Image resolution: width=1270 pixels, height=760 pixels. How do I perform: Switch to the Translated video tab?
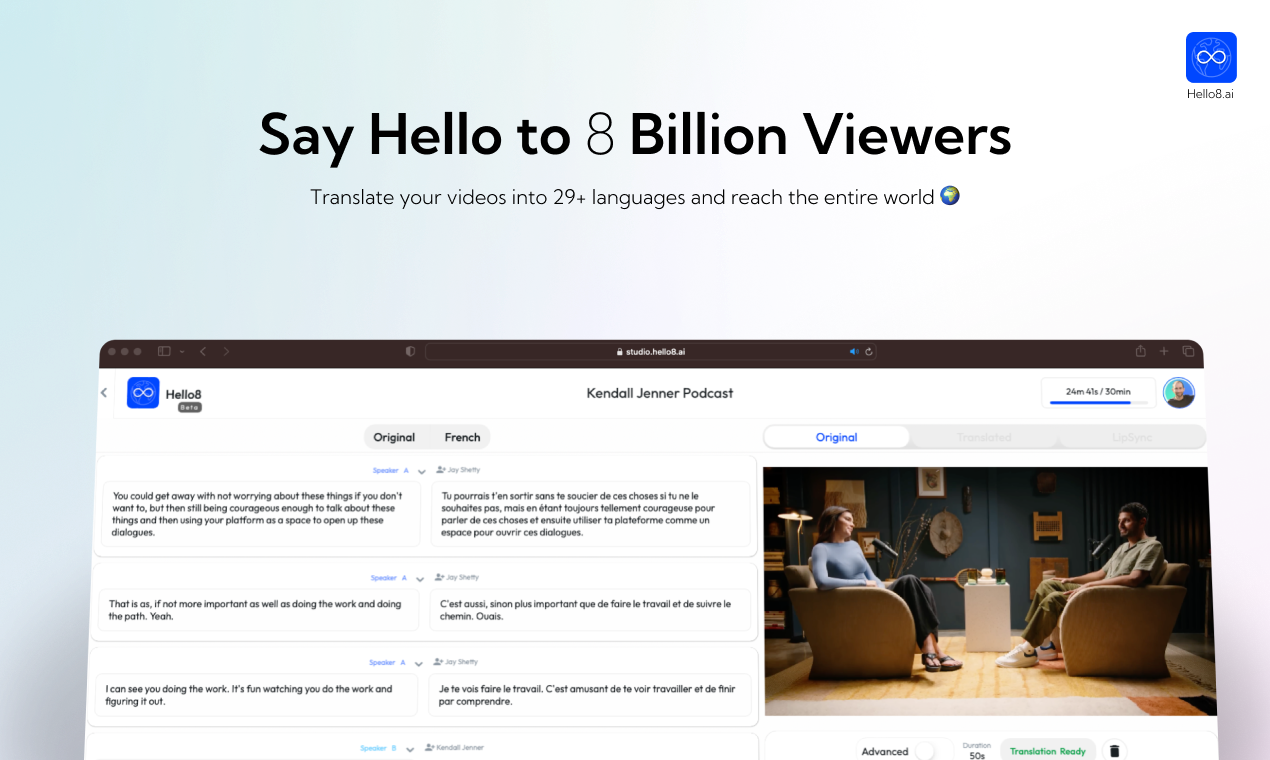[x=984, y=437]
